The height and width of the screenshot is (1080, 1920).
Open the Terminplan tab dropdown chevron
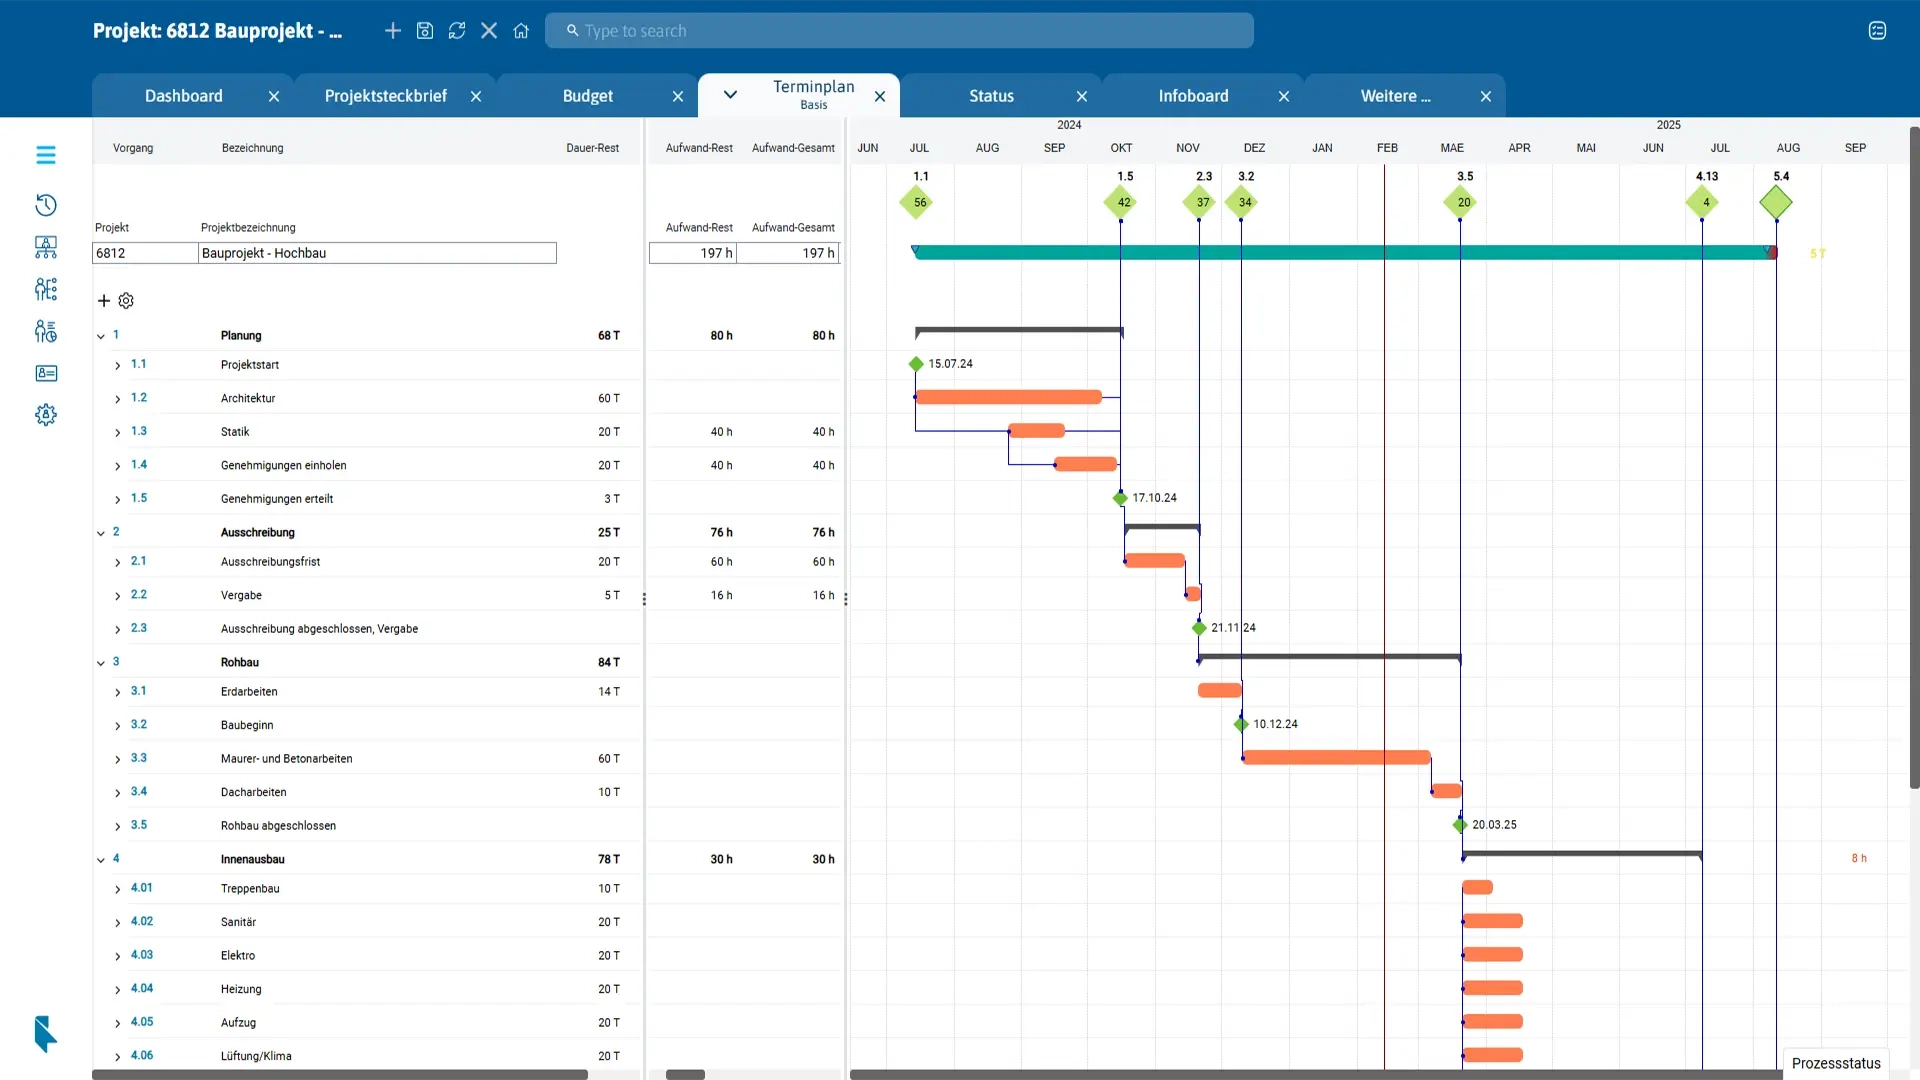pyautogui.click(x=729, y=95)
